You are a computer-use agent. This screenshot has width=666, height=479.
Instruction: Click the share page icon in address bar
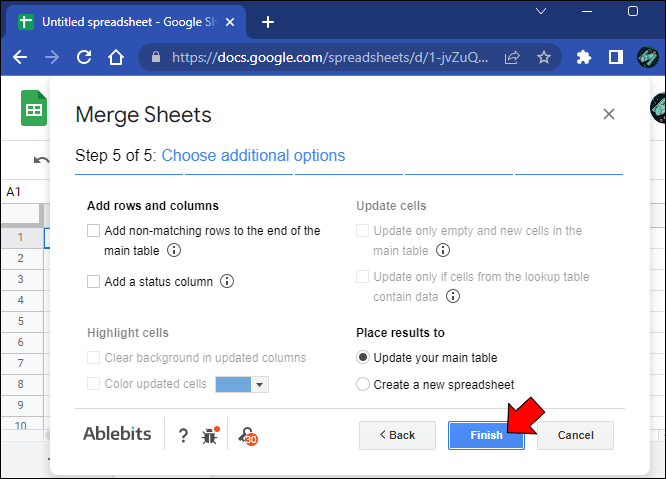click(x=512, y=58)
